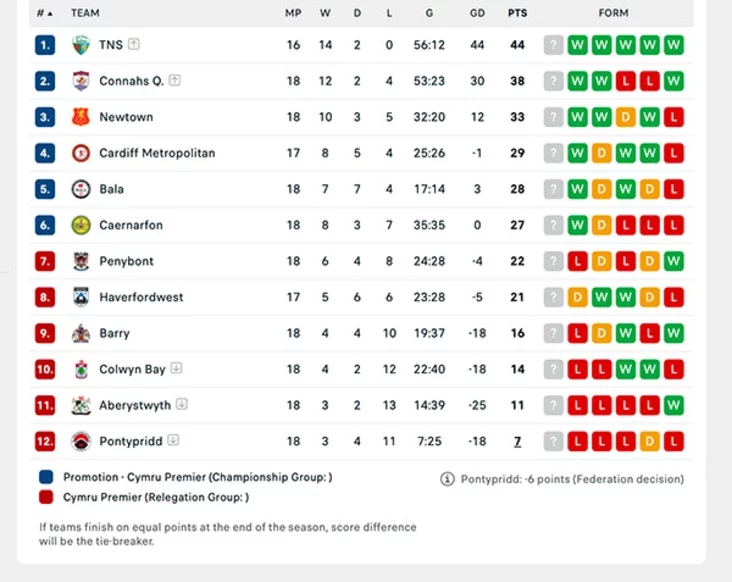Click the relegation arrow icon beside Colwyn Bay
The image size is (732, 582).
(x=176, y=369)
